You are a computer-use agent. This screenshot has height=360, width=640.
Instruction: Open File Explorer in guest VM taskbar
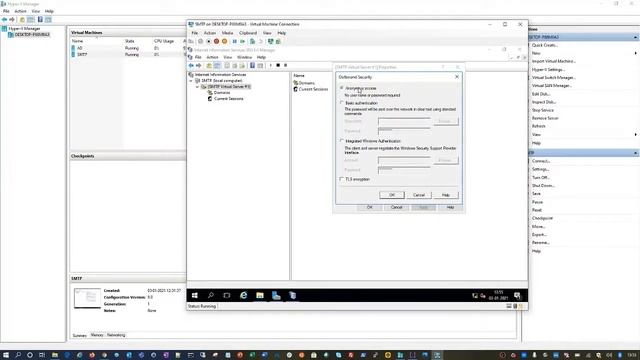coord(260,296)
